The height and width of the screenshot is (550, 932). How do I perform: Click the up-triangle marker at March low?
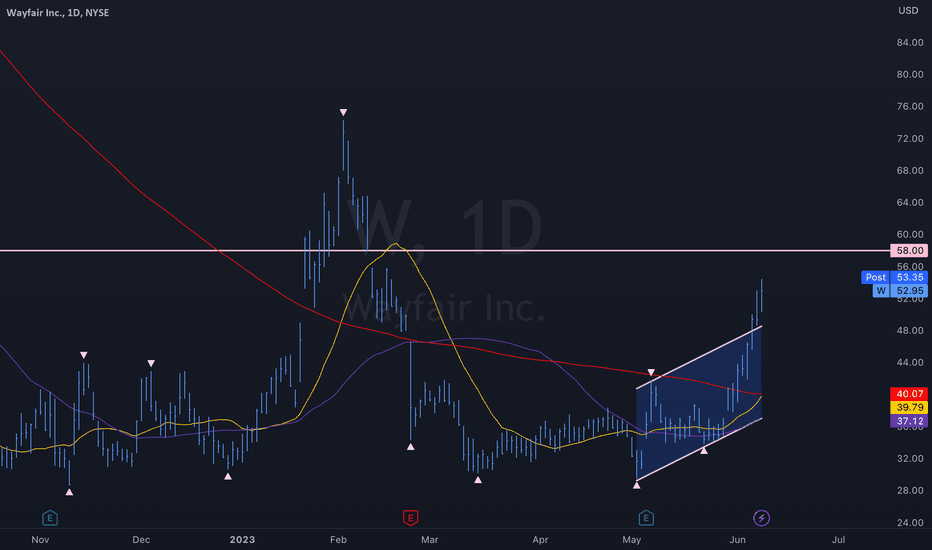tap(478, 479)
